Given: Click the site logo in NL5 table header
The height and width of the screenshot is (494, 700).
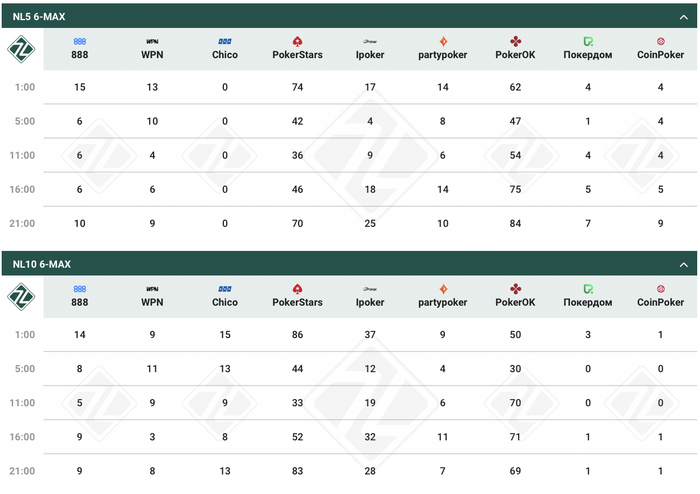Looking at the screenshot, I should point(22,48).
